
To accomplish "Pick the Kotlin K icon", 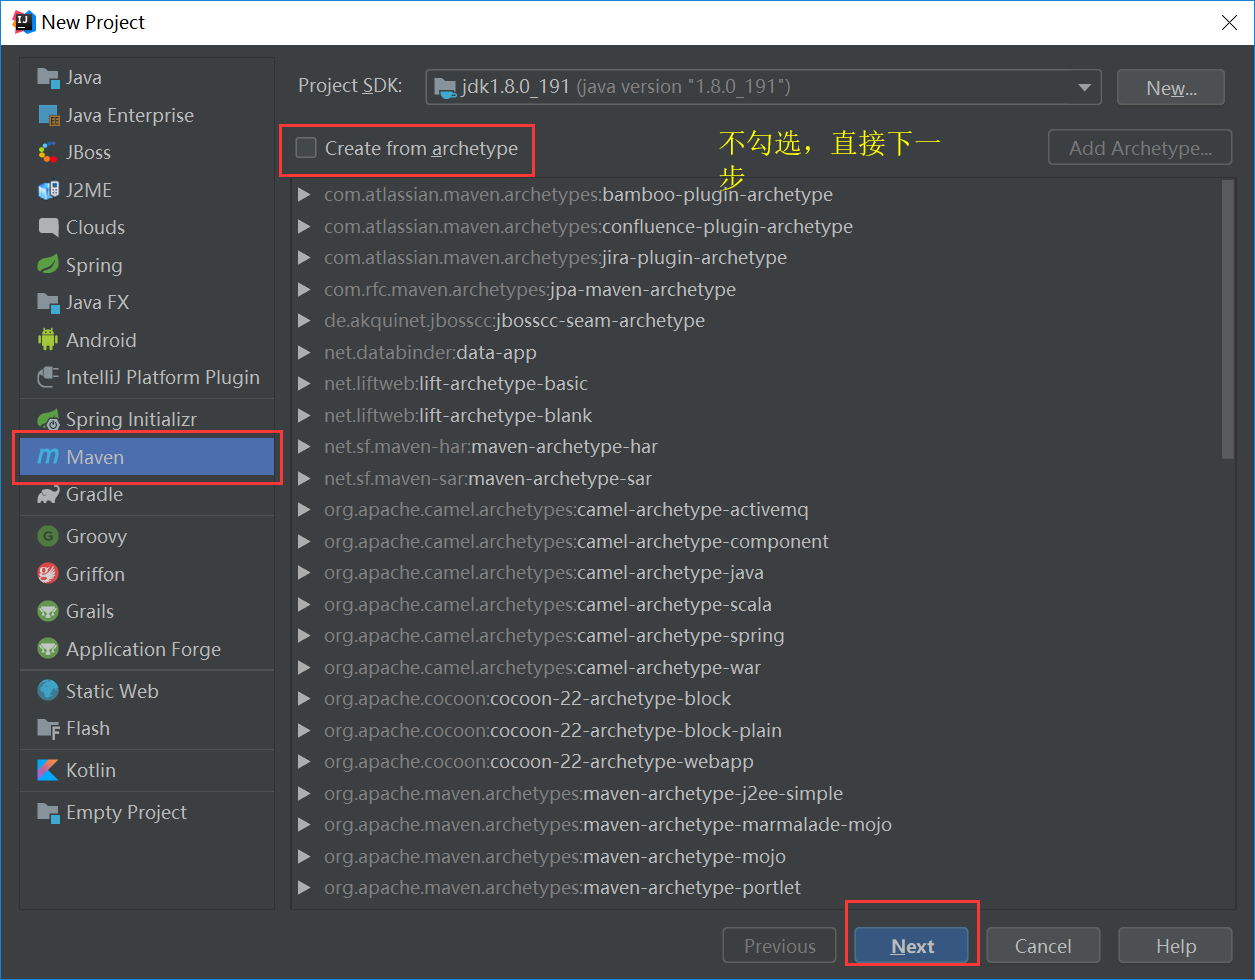I will coord(48,770).
